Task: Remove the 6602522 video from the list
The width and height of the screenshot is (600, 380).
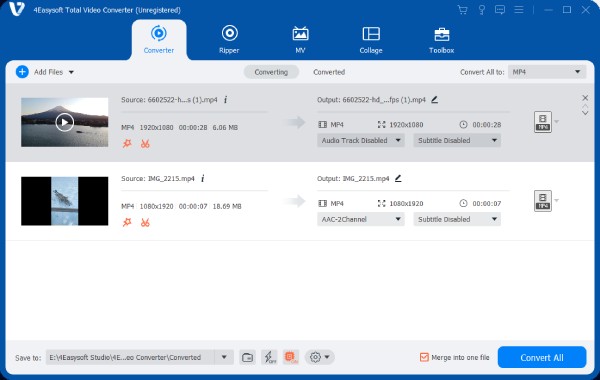Action: pyautogui.click(x=585, y=98)
